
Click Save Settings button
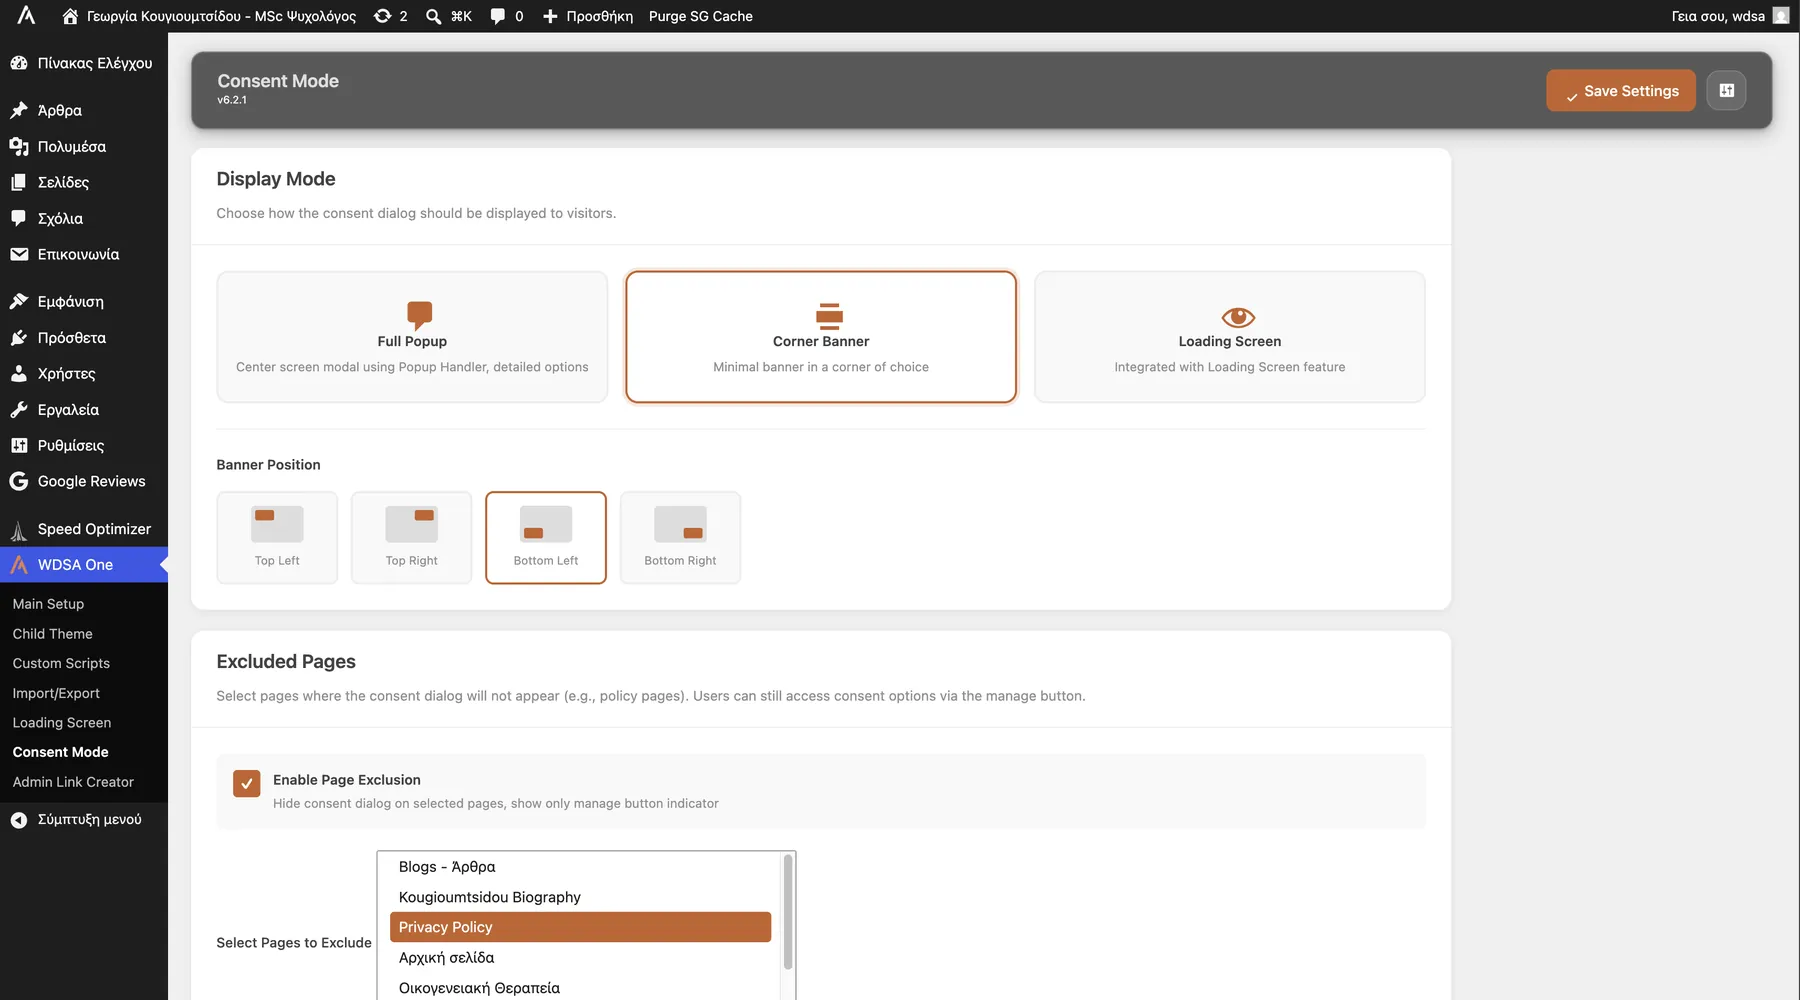pos(1620,90)
